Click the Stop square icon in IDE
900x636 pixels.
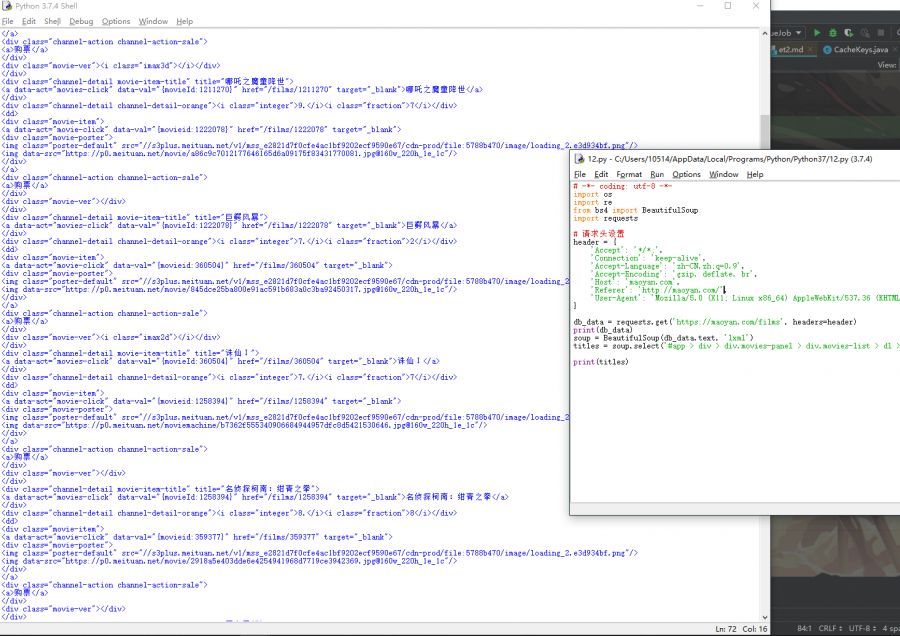pyautogui.click(x=882, y=33)
